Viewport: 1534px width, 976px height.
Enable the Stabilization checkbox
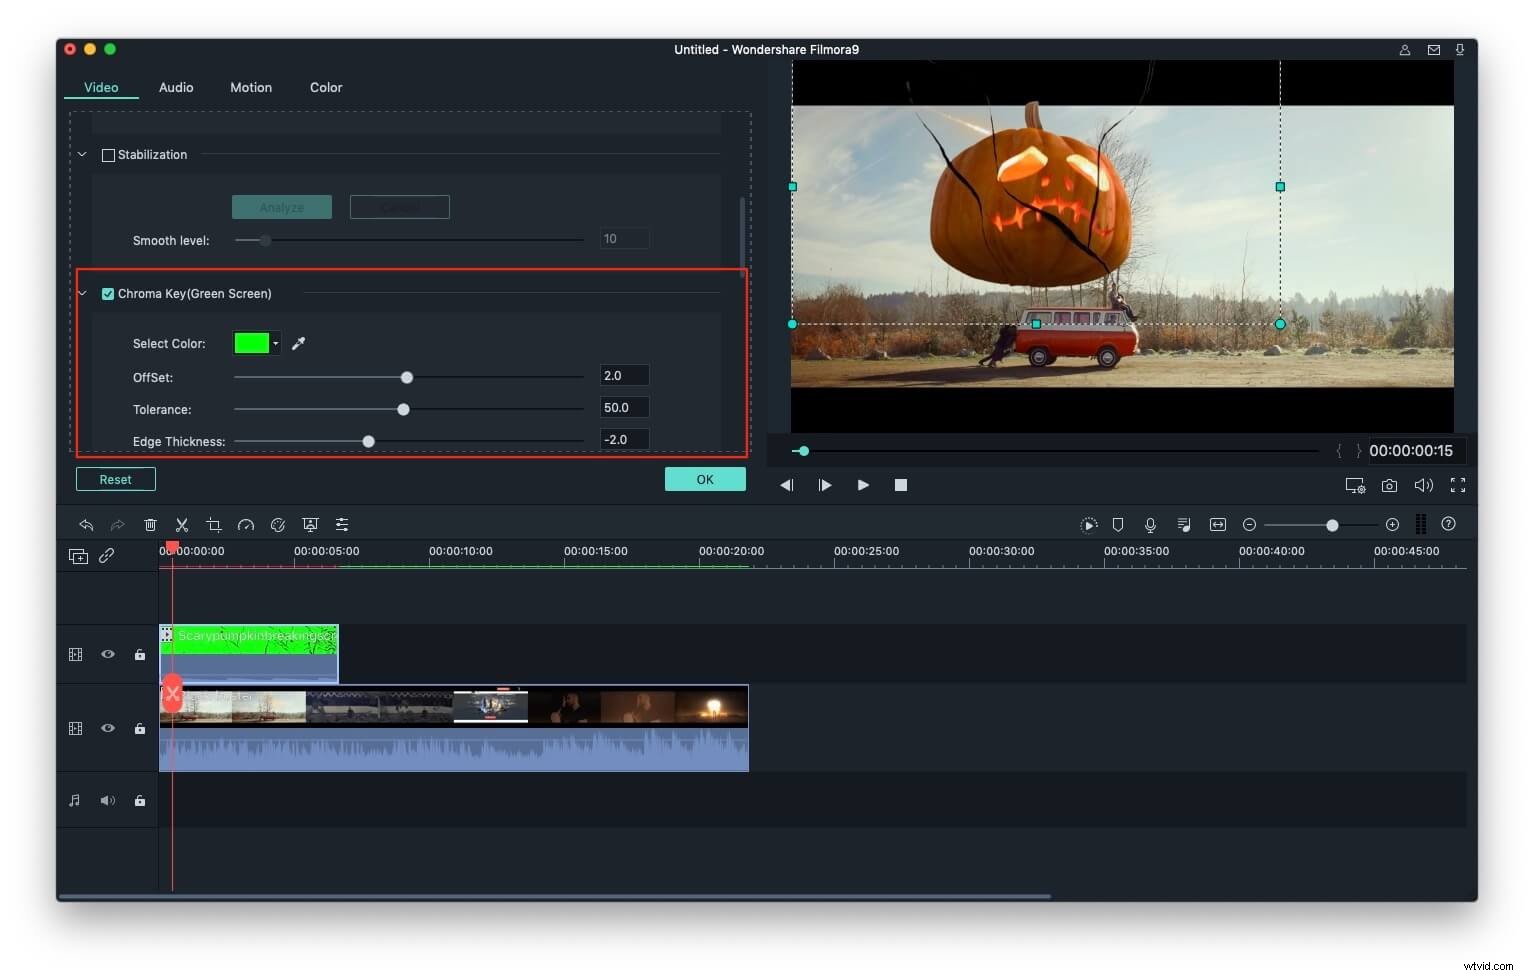pyautogui.click(x=108, y=154)
